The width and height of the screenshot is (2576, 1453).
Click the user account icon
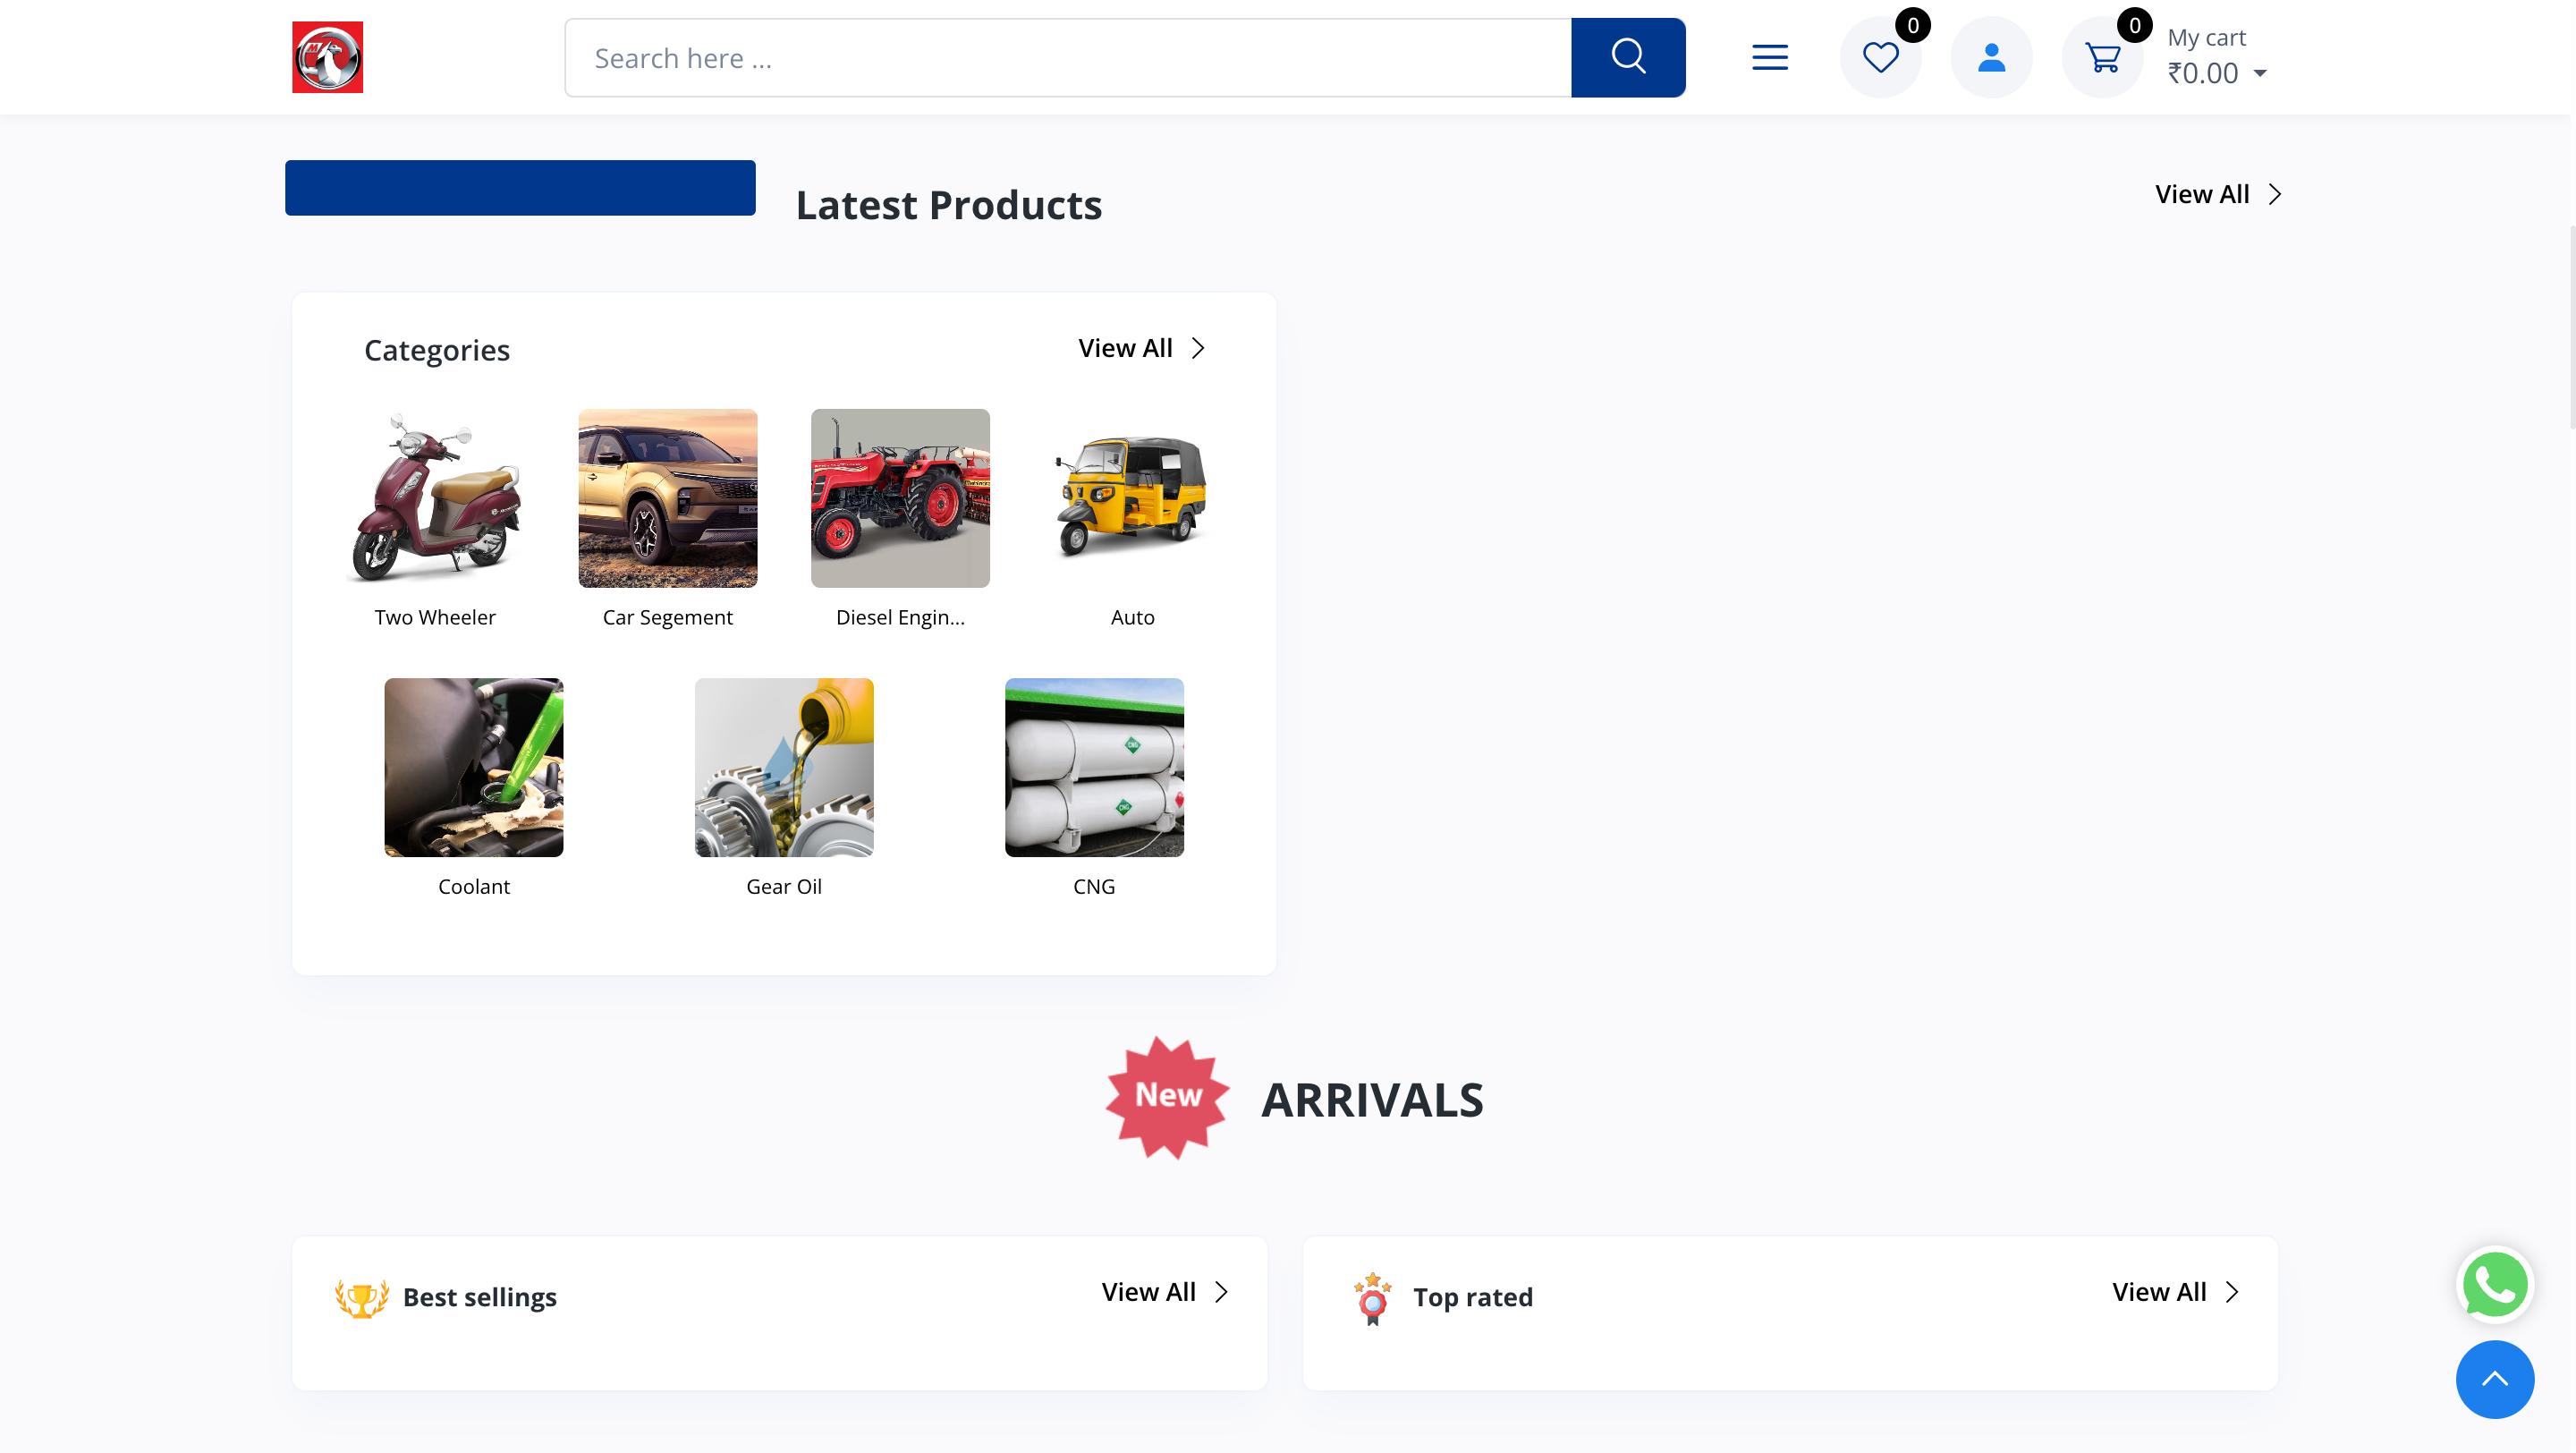1991,57
